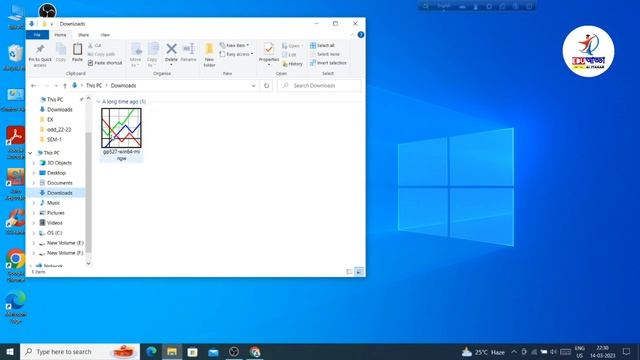Open OBS Studio from taskbar
This screenshot has height=360, width=640.
pos(234,351)
